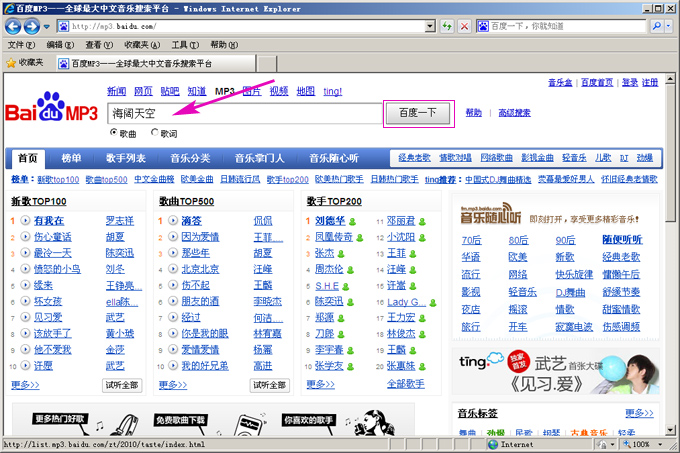Select the 歌曲 radio button
Image resolution: width=680 pixels, height=453 pixels.
(114, 132)
